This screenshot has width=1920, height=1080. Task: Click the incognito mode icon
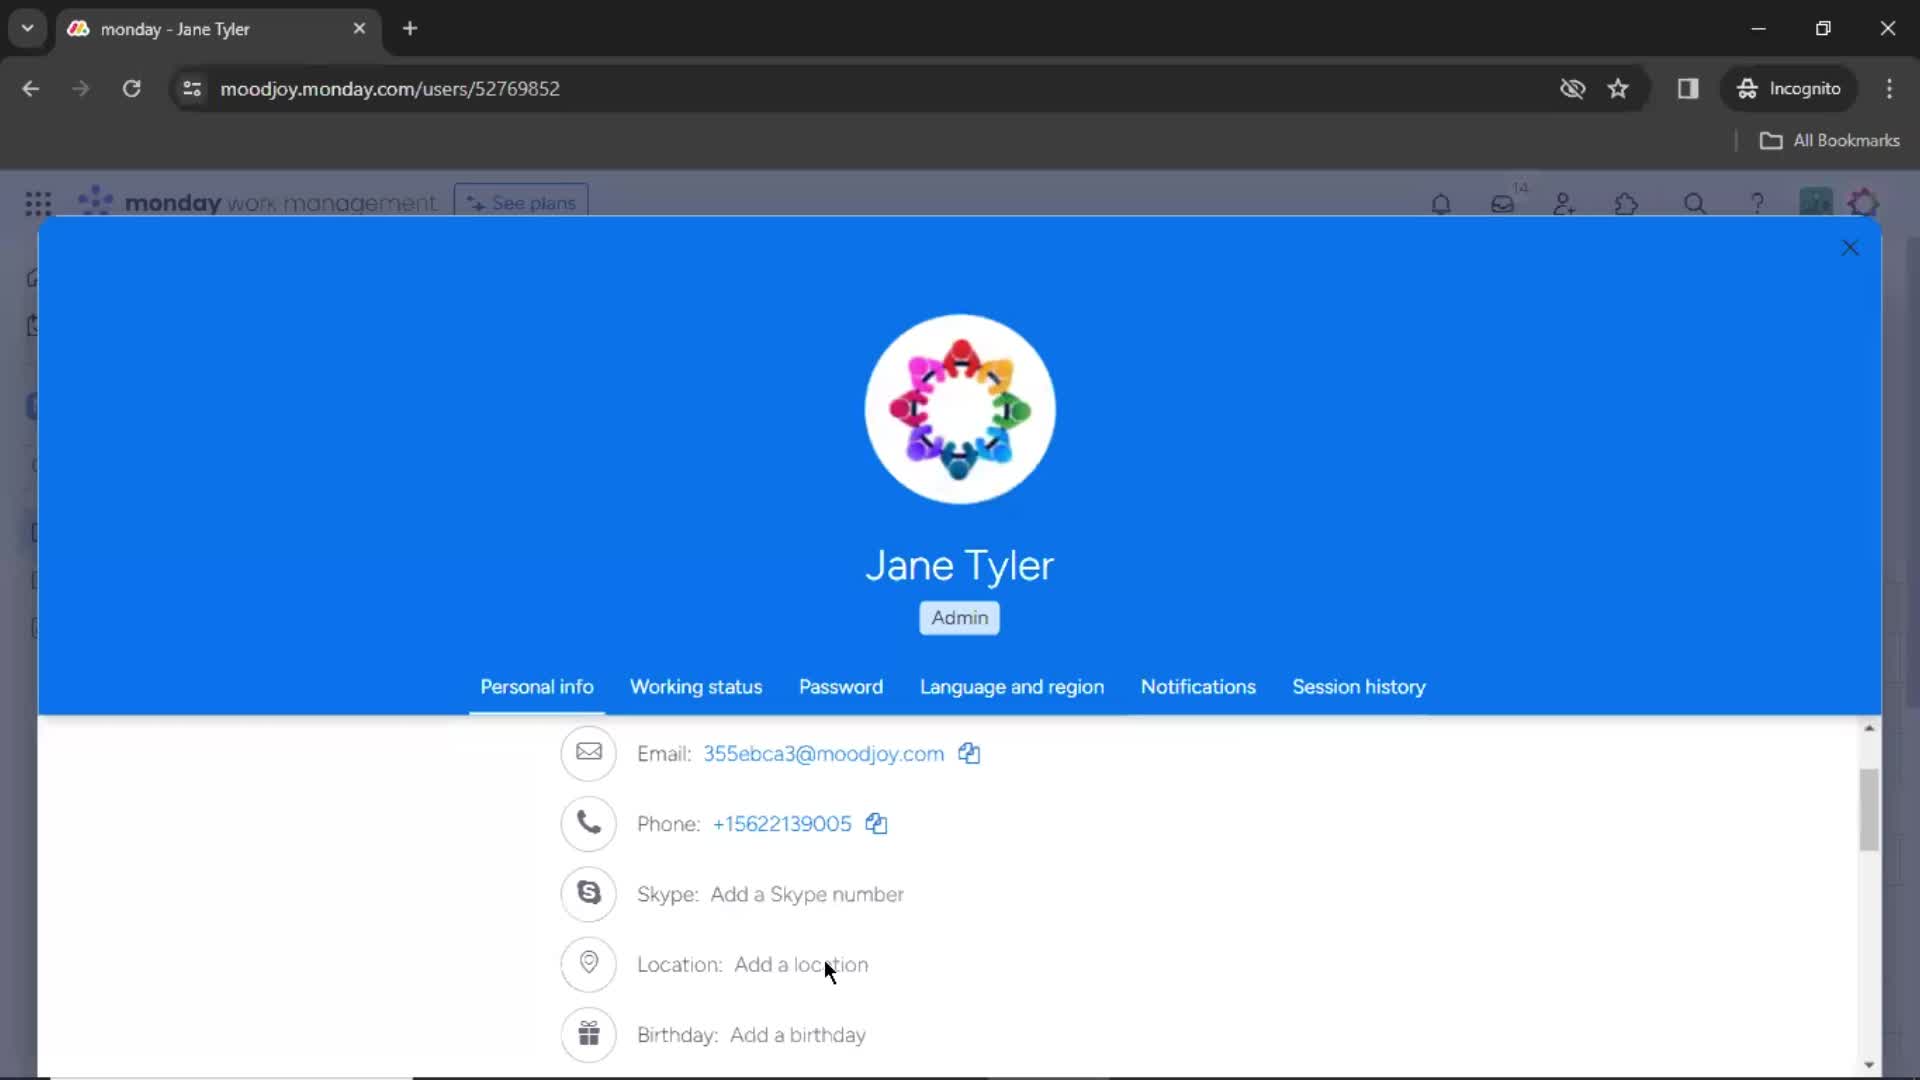(1745, 88)
